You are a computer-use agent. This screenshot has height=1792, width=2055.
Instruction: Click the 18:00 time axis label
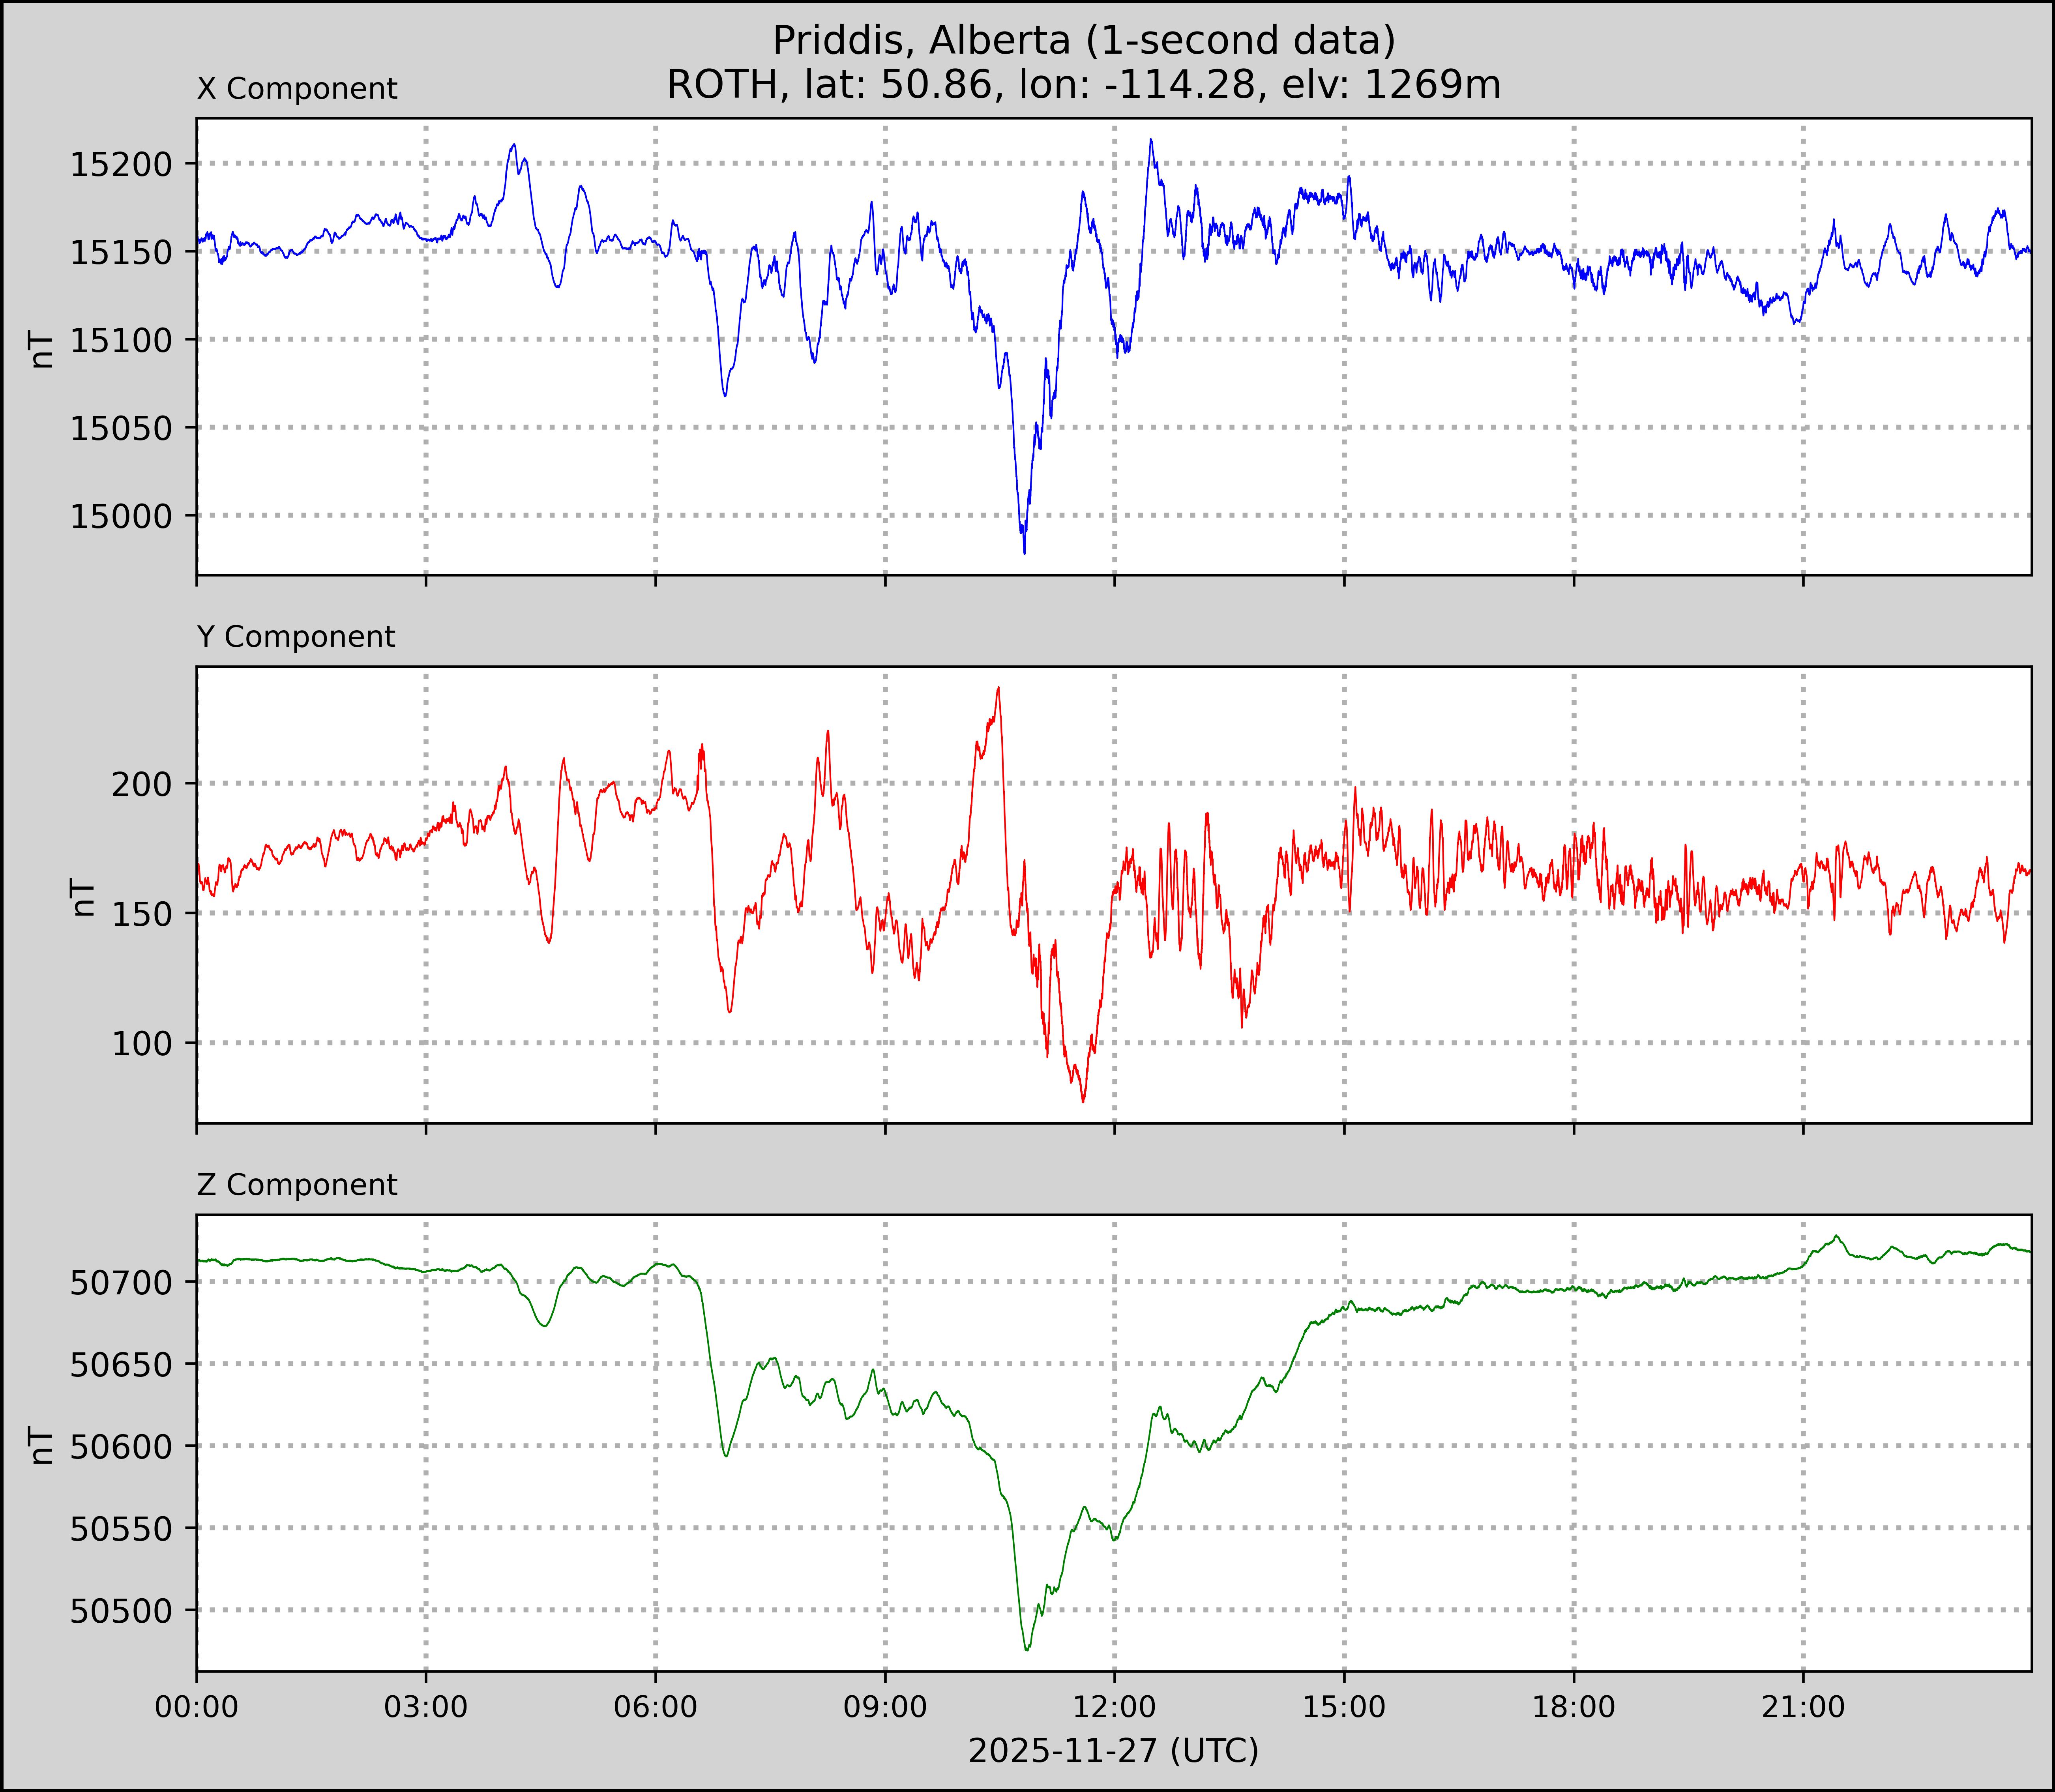pyautogui.click(x=1574, y=1707)
